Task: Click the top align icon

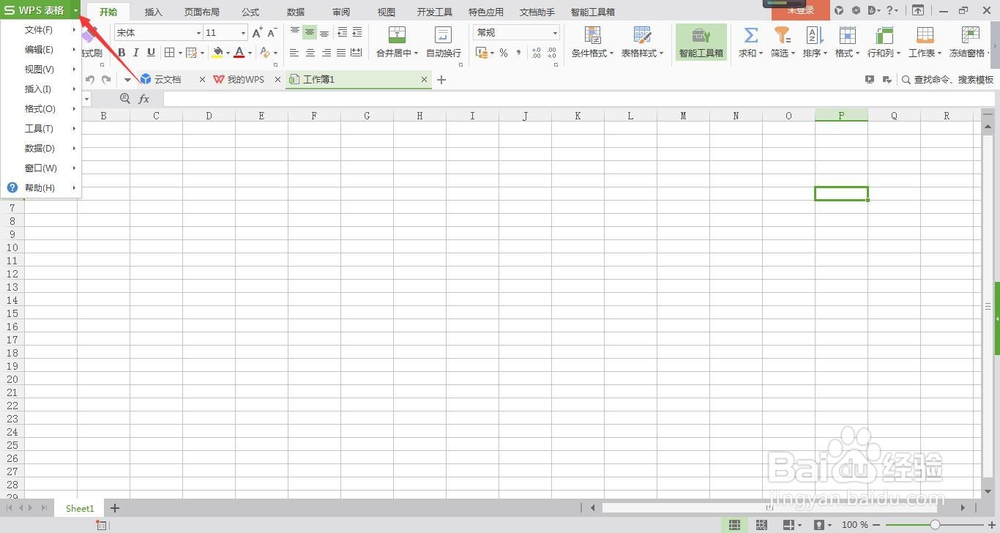Action: pyautogui.click(x=295, y=33)
